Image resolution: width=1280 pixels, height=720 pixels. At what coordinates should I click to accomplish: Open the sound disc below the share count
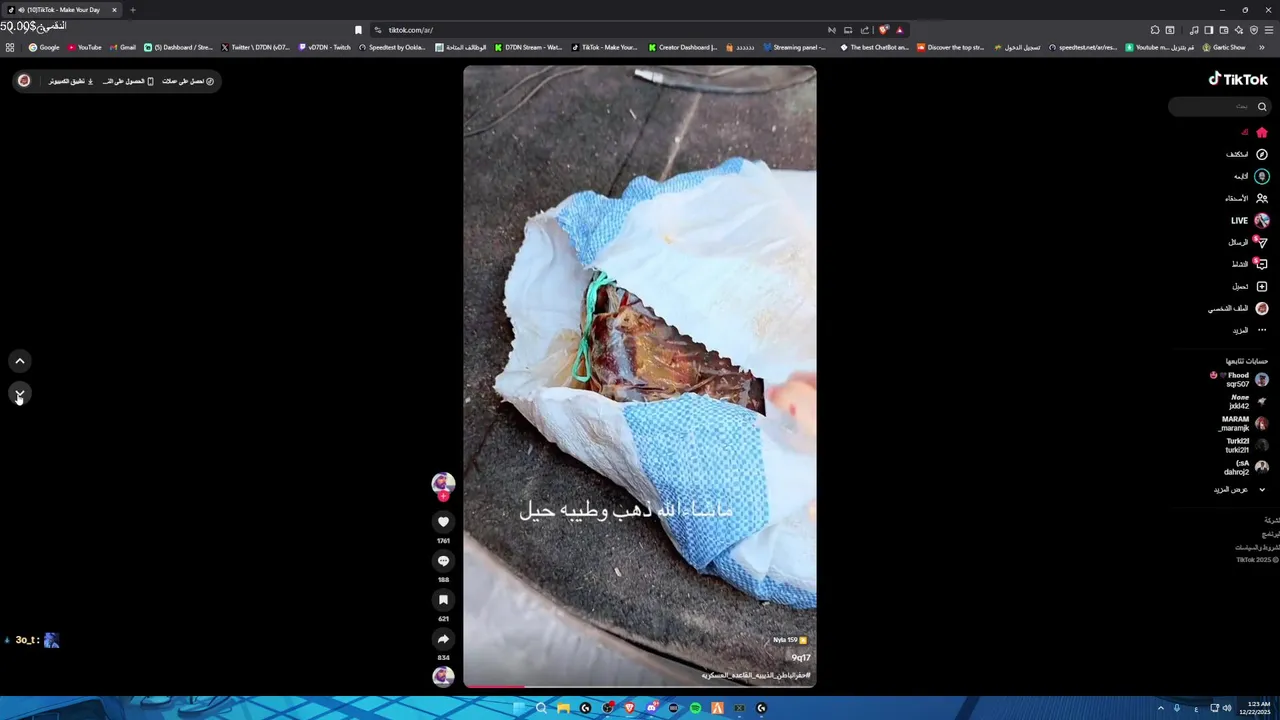pyautogui.click(x=443, y=677)
